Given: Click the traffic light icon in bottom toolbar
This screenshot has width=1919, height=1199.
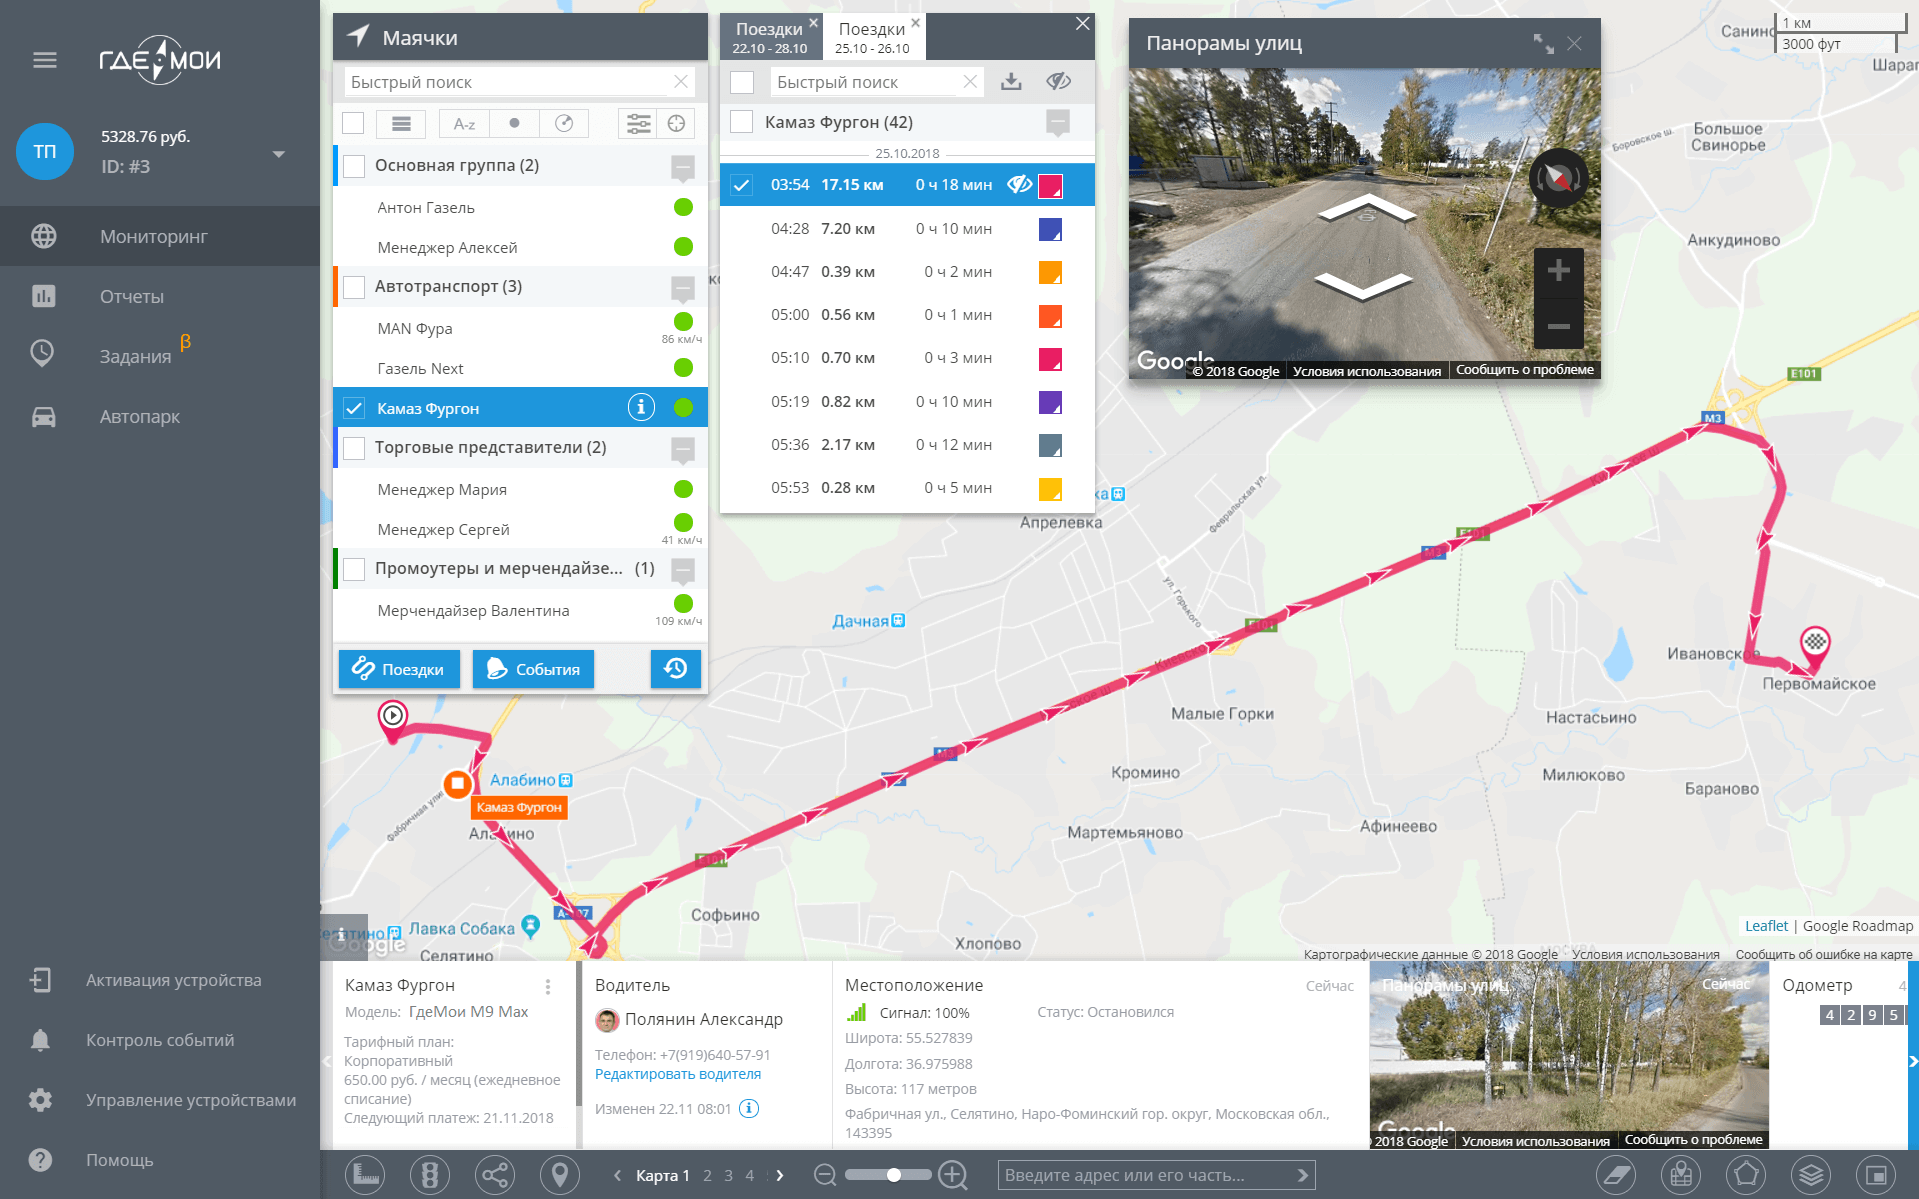Looking at the screenshot, I should pos(430,1175).
